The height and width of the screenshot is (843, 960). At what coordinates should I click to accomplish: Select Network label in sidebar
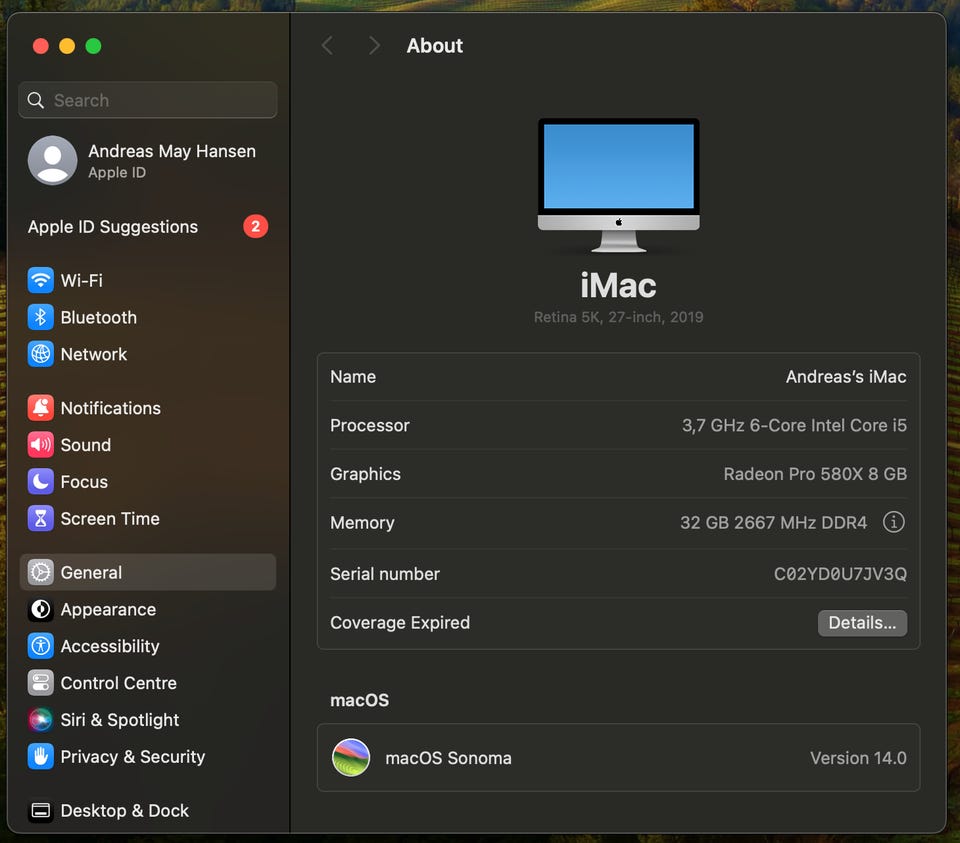click(94, 354)
